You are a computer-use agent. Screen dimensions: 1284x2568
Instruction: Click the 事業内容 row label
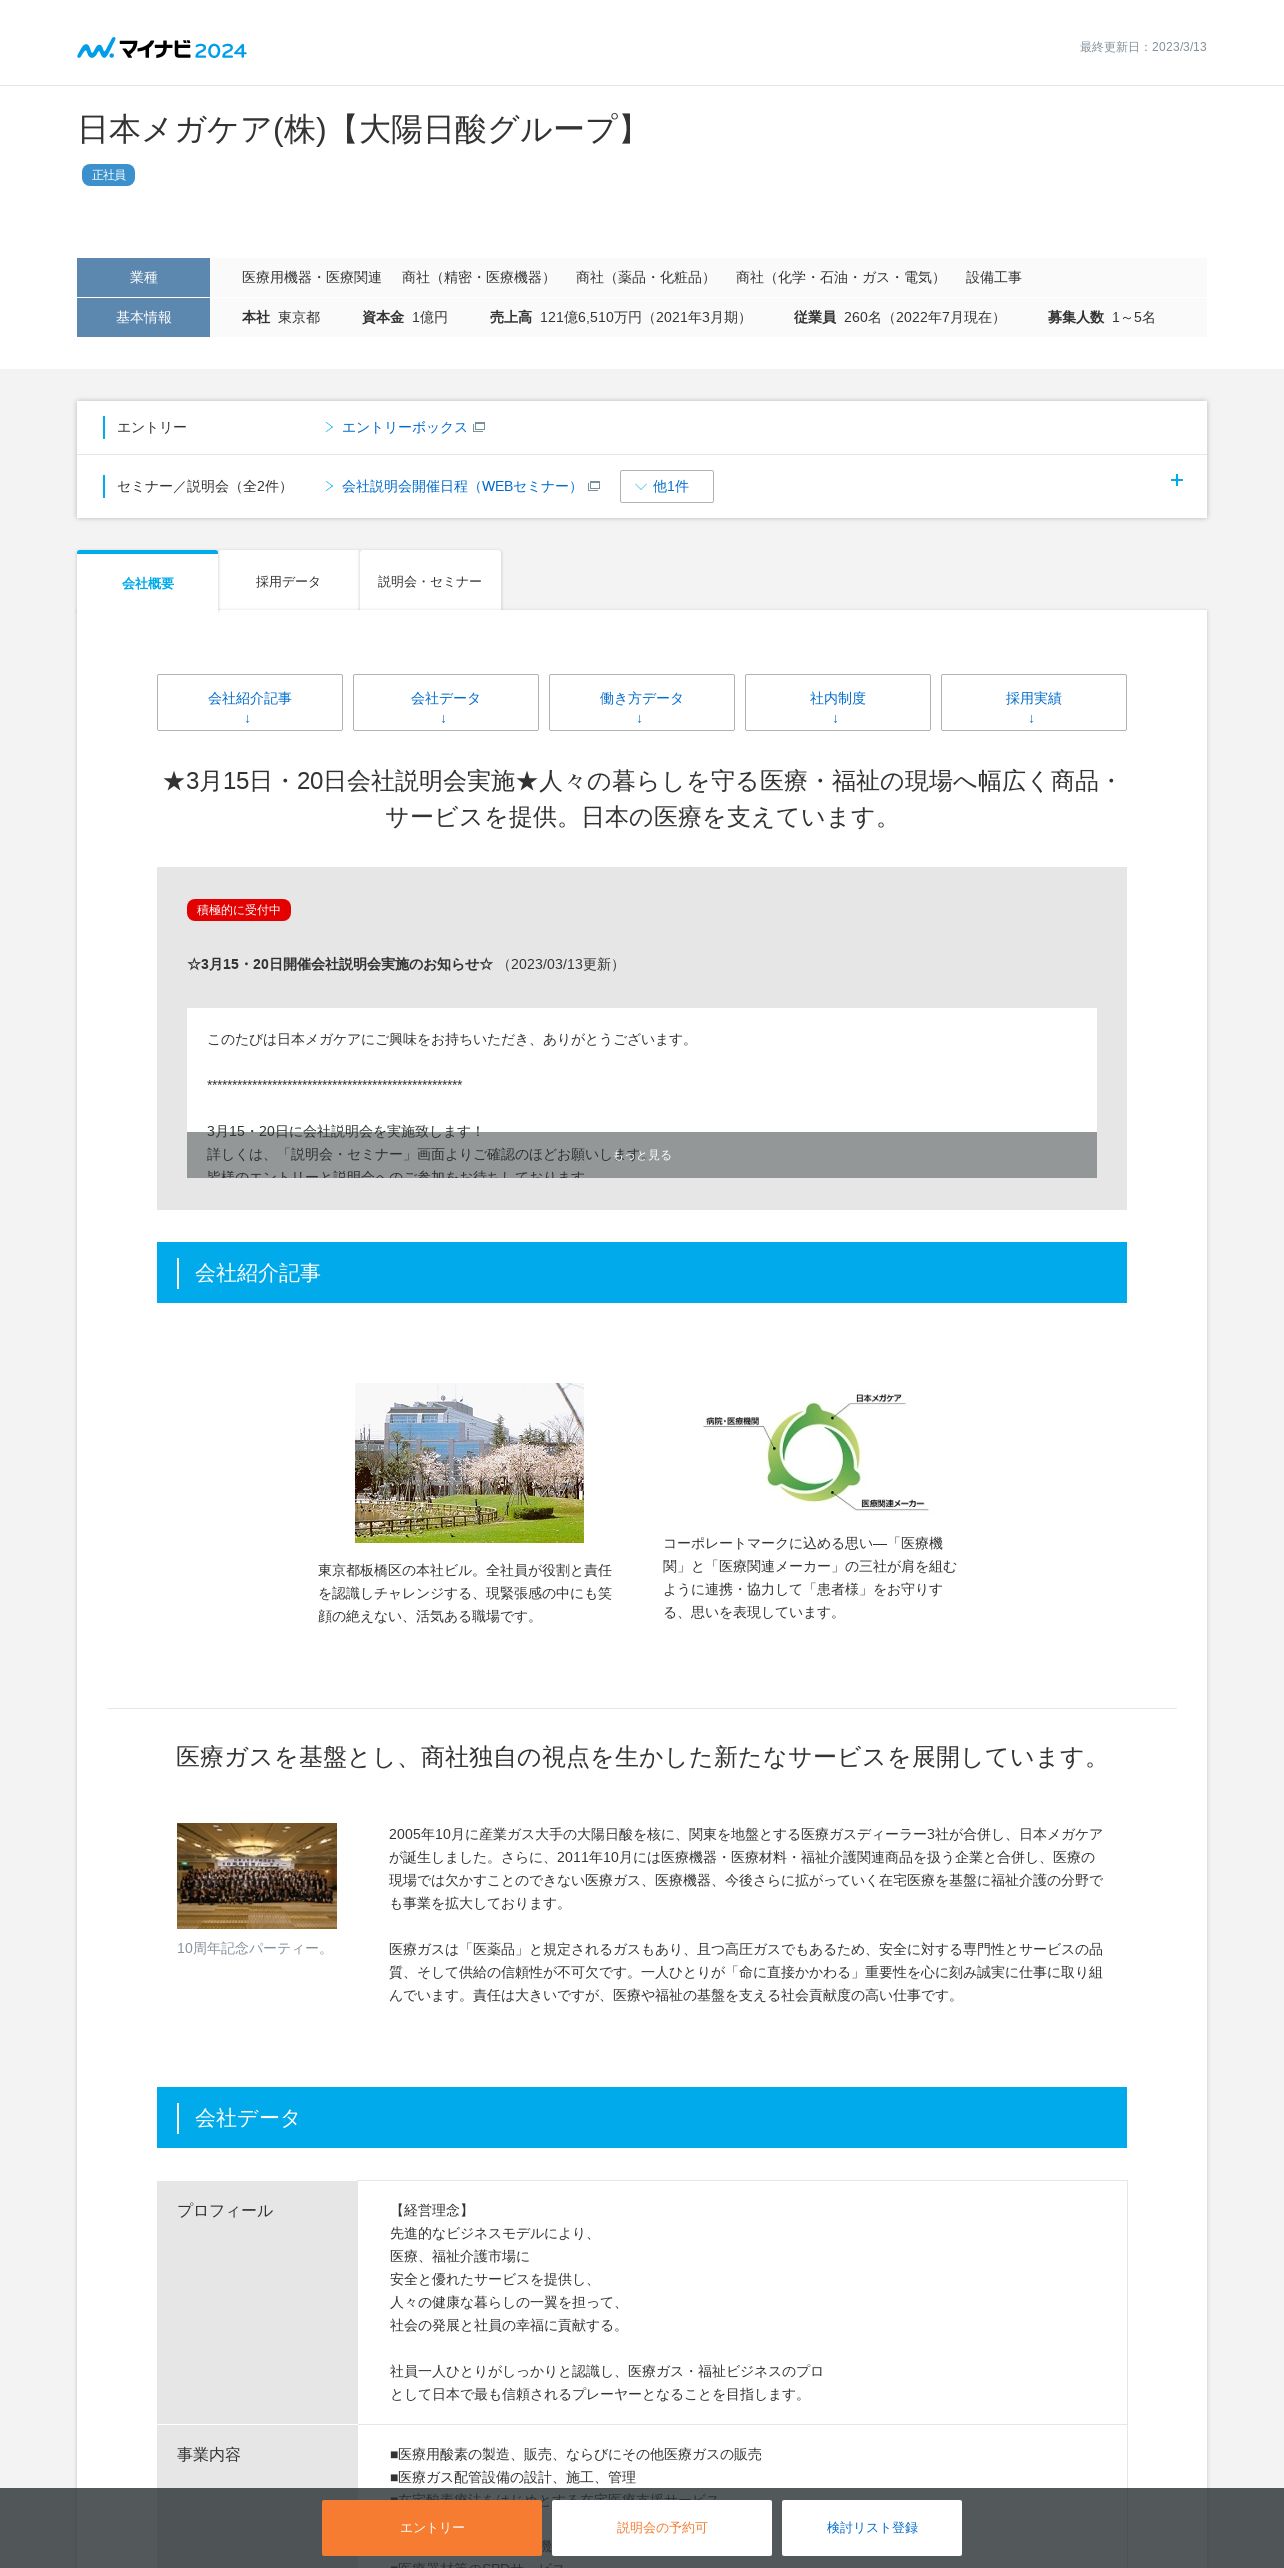209,2455
